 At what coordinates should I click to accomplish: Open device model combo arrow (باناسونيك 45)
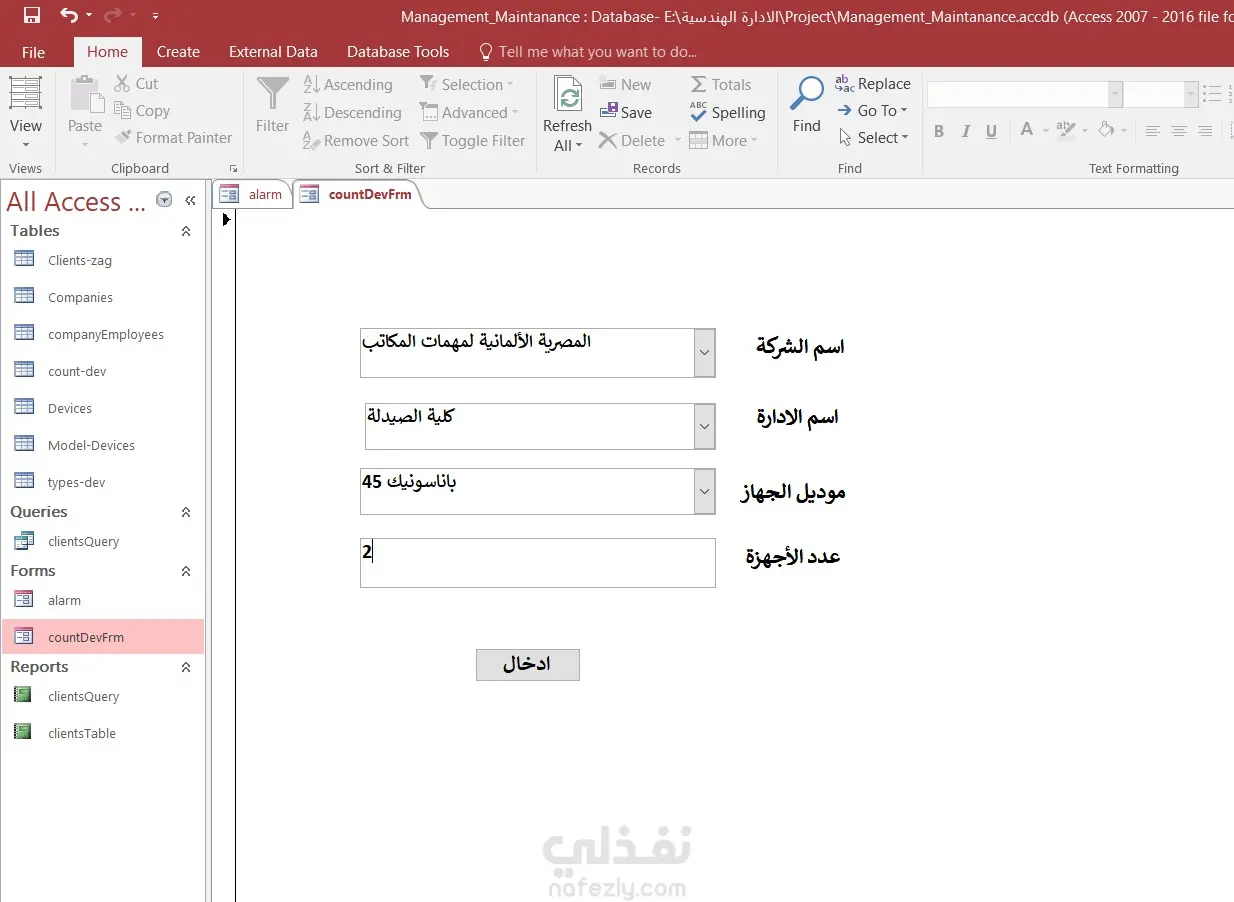click(x=705, y=491)
